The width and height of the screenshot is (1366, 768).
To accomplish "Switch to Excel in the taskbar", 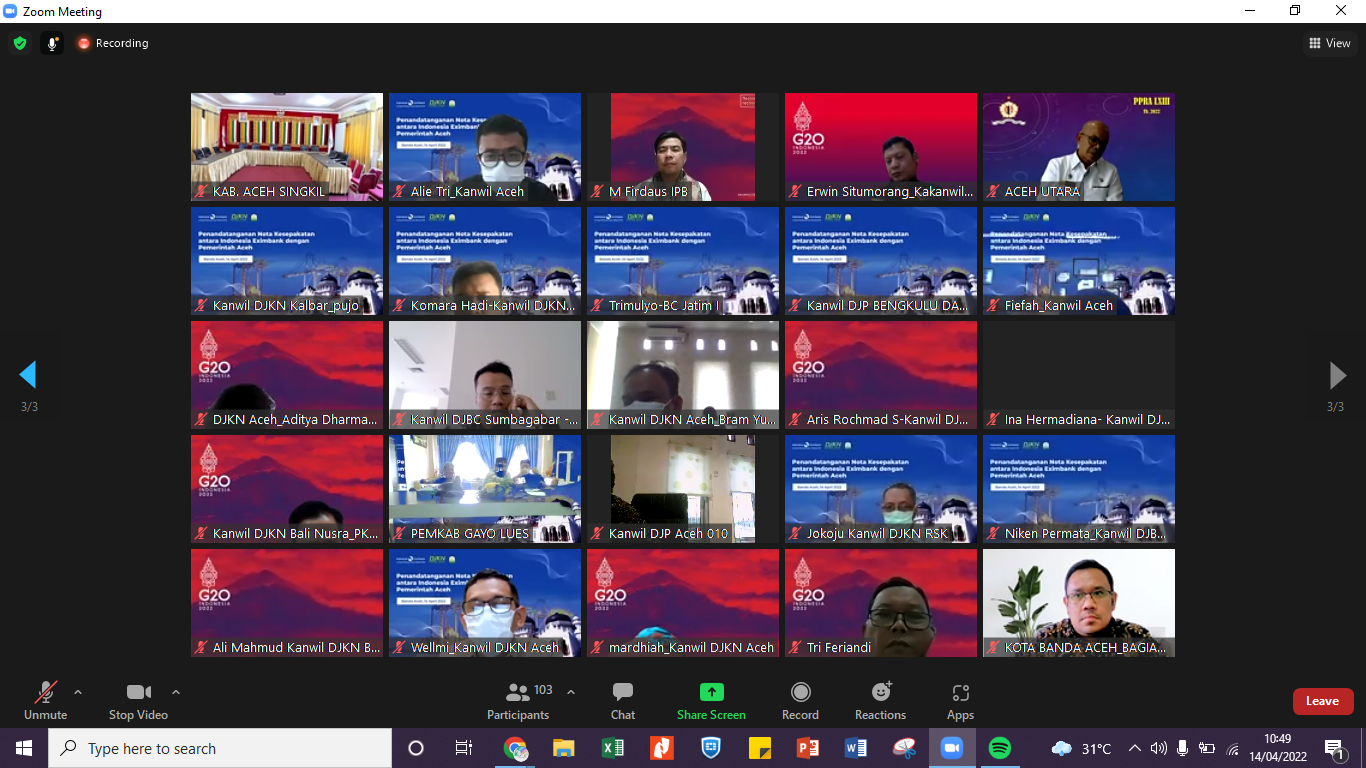I will [613, 748].
